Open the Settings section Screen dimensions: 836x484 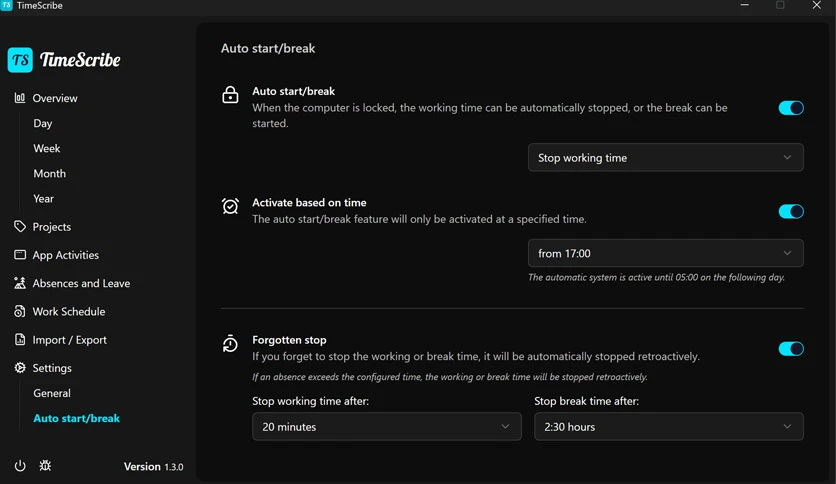[52, 368]
